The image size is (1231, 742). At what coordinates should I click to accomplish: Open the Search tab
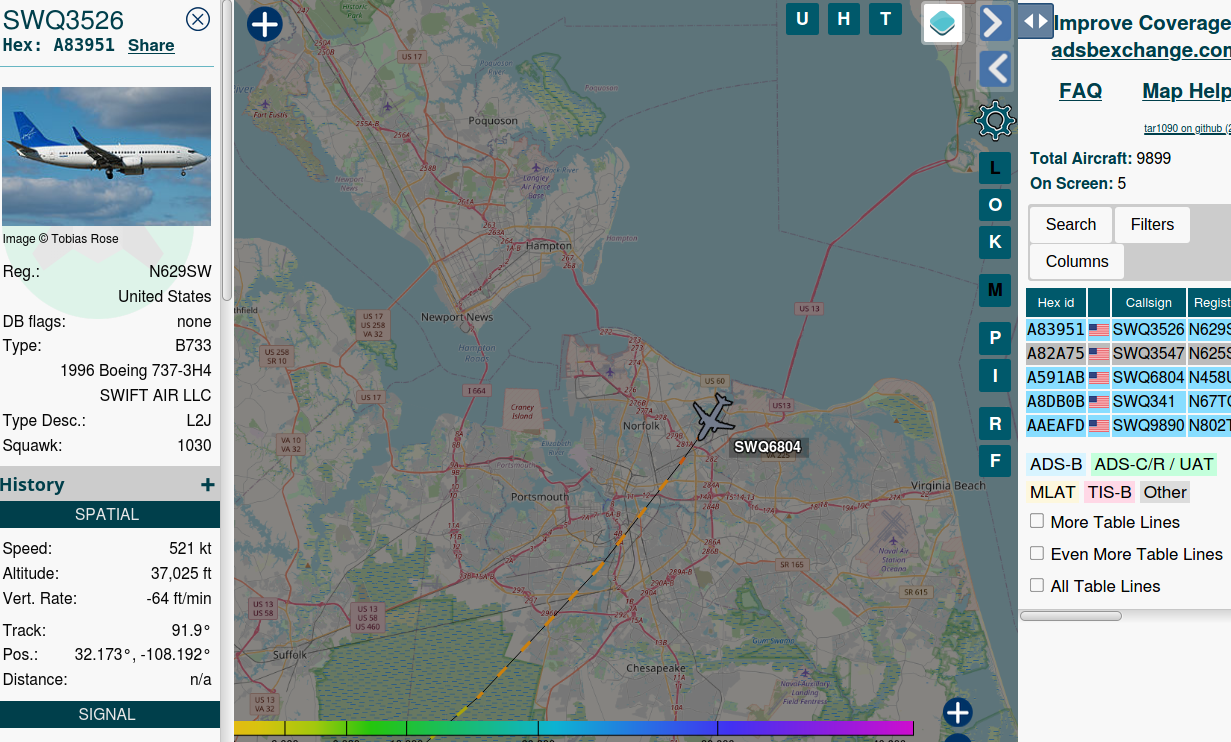tap(1071, 225)
